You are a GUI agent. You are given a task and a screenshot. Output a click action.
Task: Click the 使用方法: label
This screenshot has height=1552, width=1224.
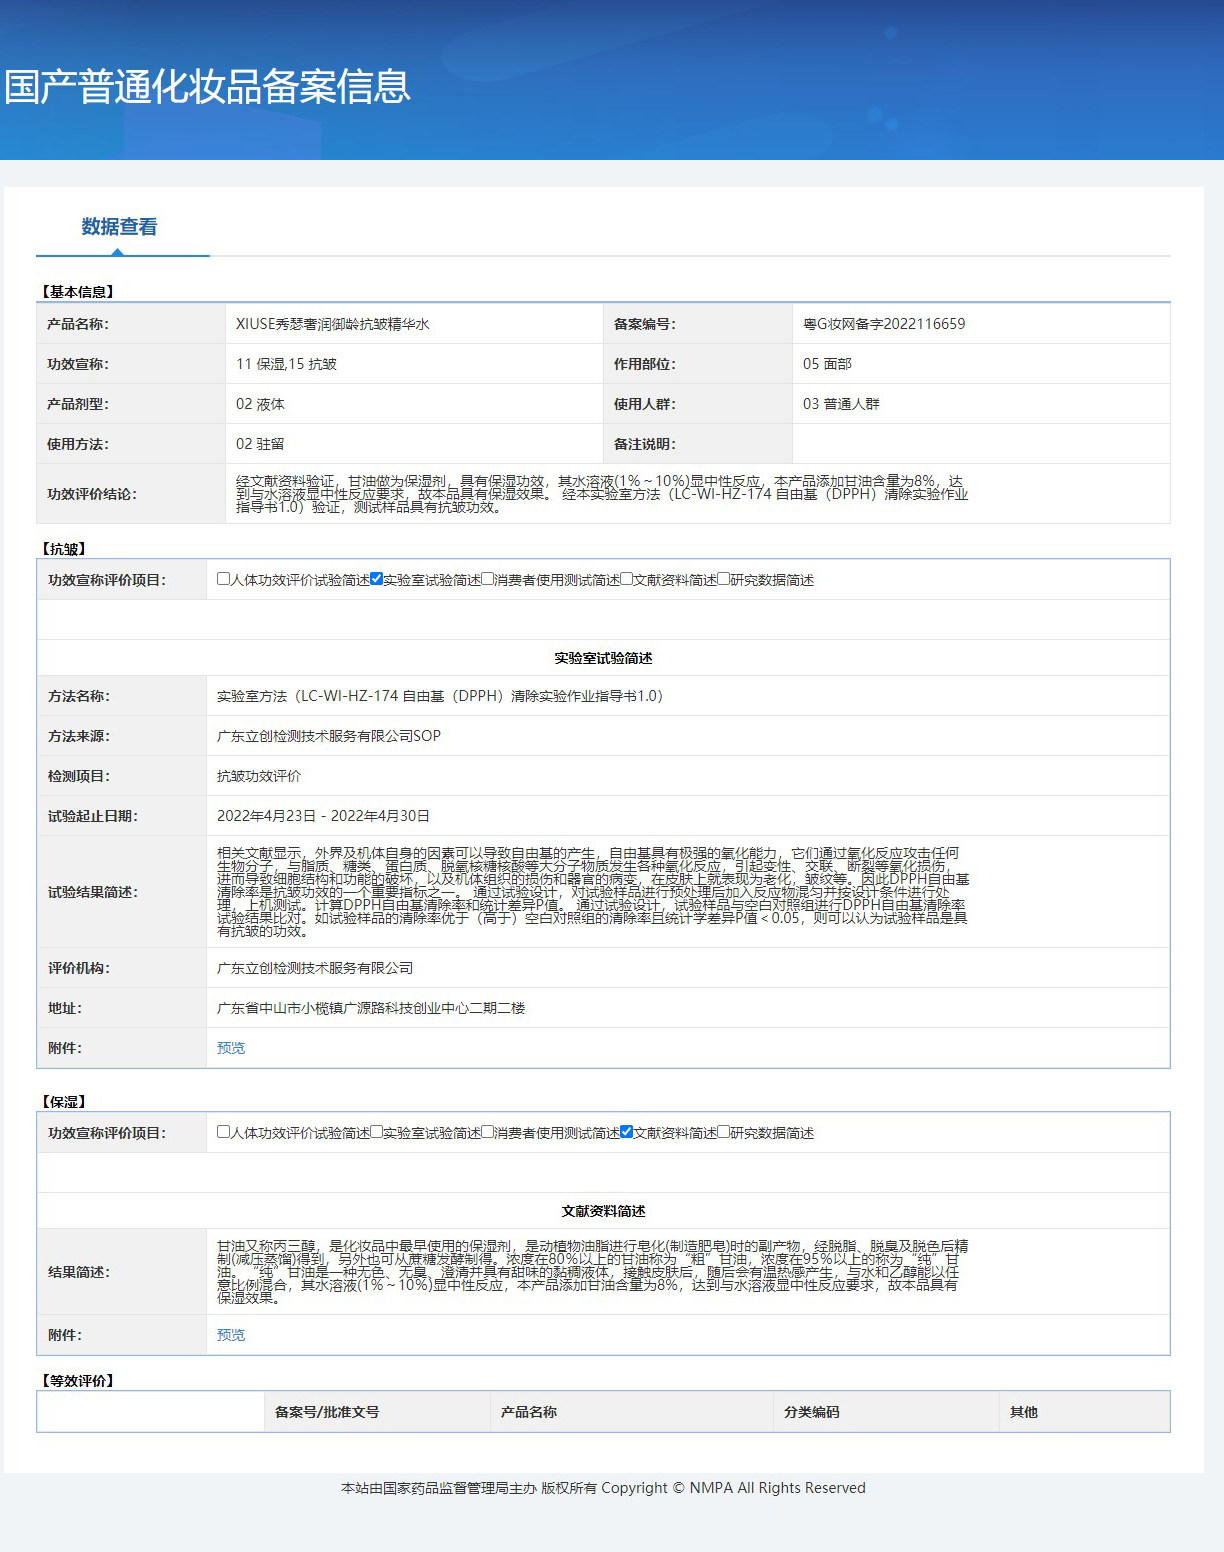pos(78,444)
